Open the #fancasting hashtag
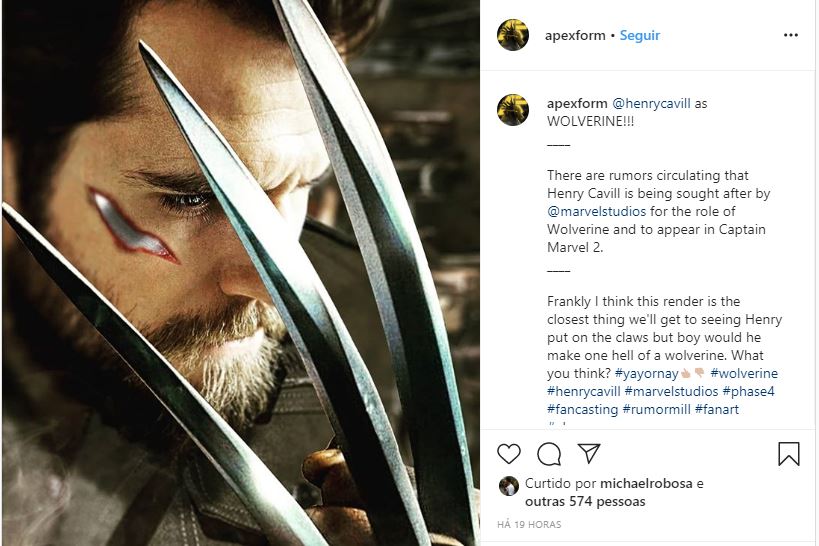This screenshot has width=819, height=546. click(x=582, y=410)
